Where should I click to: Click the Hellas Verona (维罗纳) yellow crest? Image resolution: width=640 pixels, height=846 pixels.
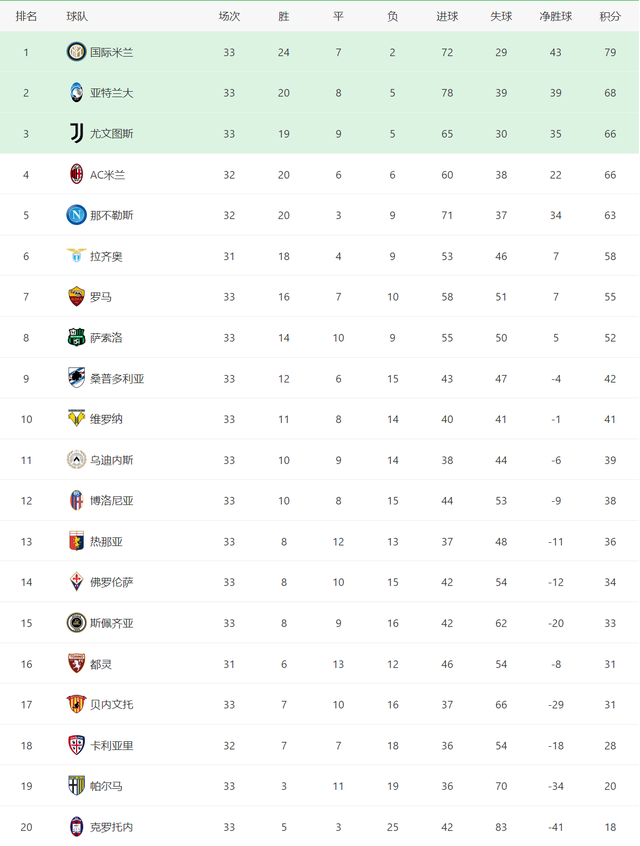tap(76, 419)
